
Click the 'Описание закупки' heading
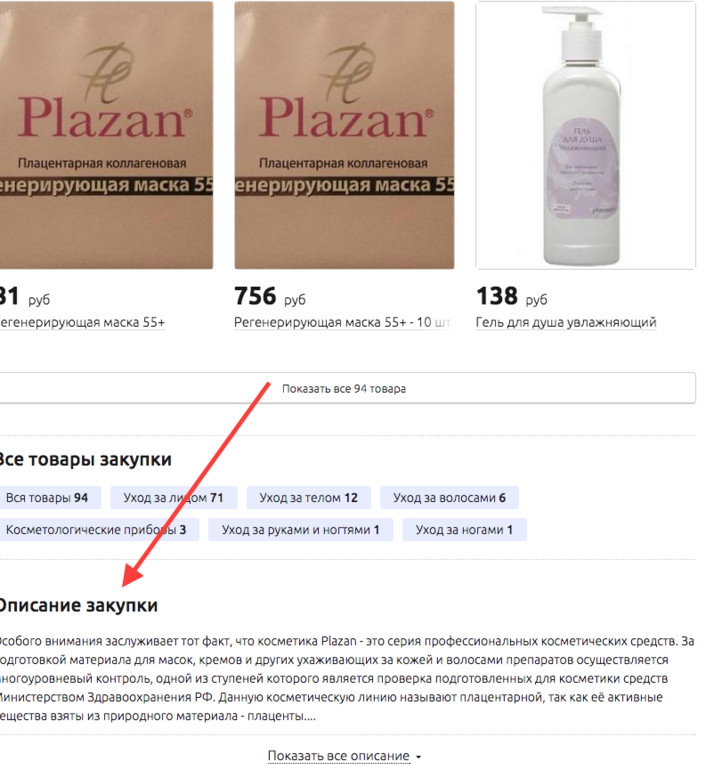click(x=79, y=605)
